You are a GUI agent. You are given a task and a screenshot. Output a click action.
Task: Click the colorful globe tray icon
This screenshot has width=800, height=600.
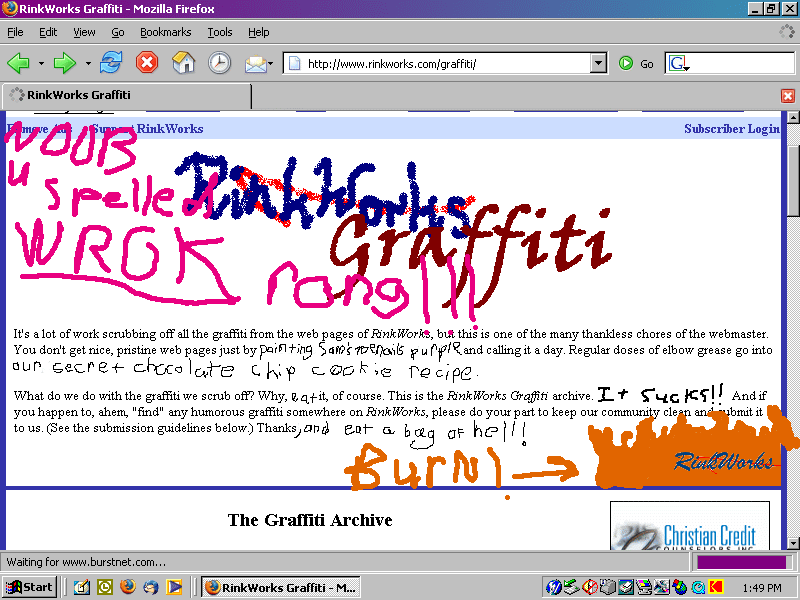click(x=680, y=587)
